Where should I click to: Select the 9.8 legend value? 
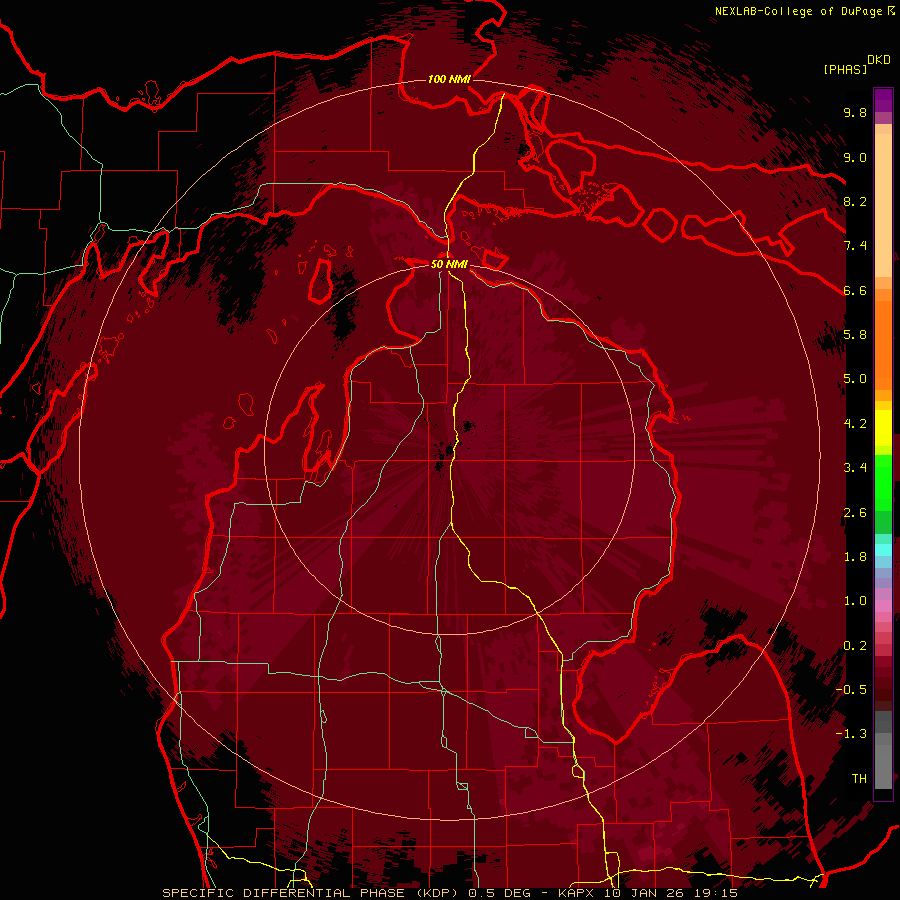click(855, 113)
